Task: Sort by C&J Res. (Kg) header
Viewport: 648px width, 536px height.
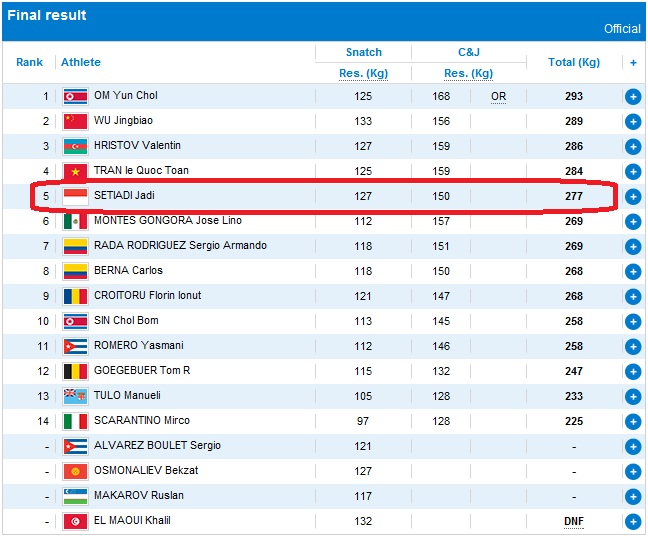Action: (x=468, y=73)
